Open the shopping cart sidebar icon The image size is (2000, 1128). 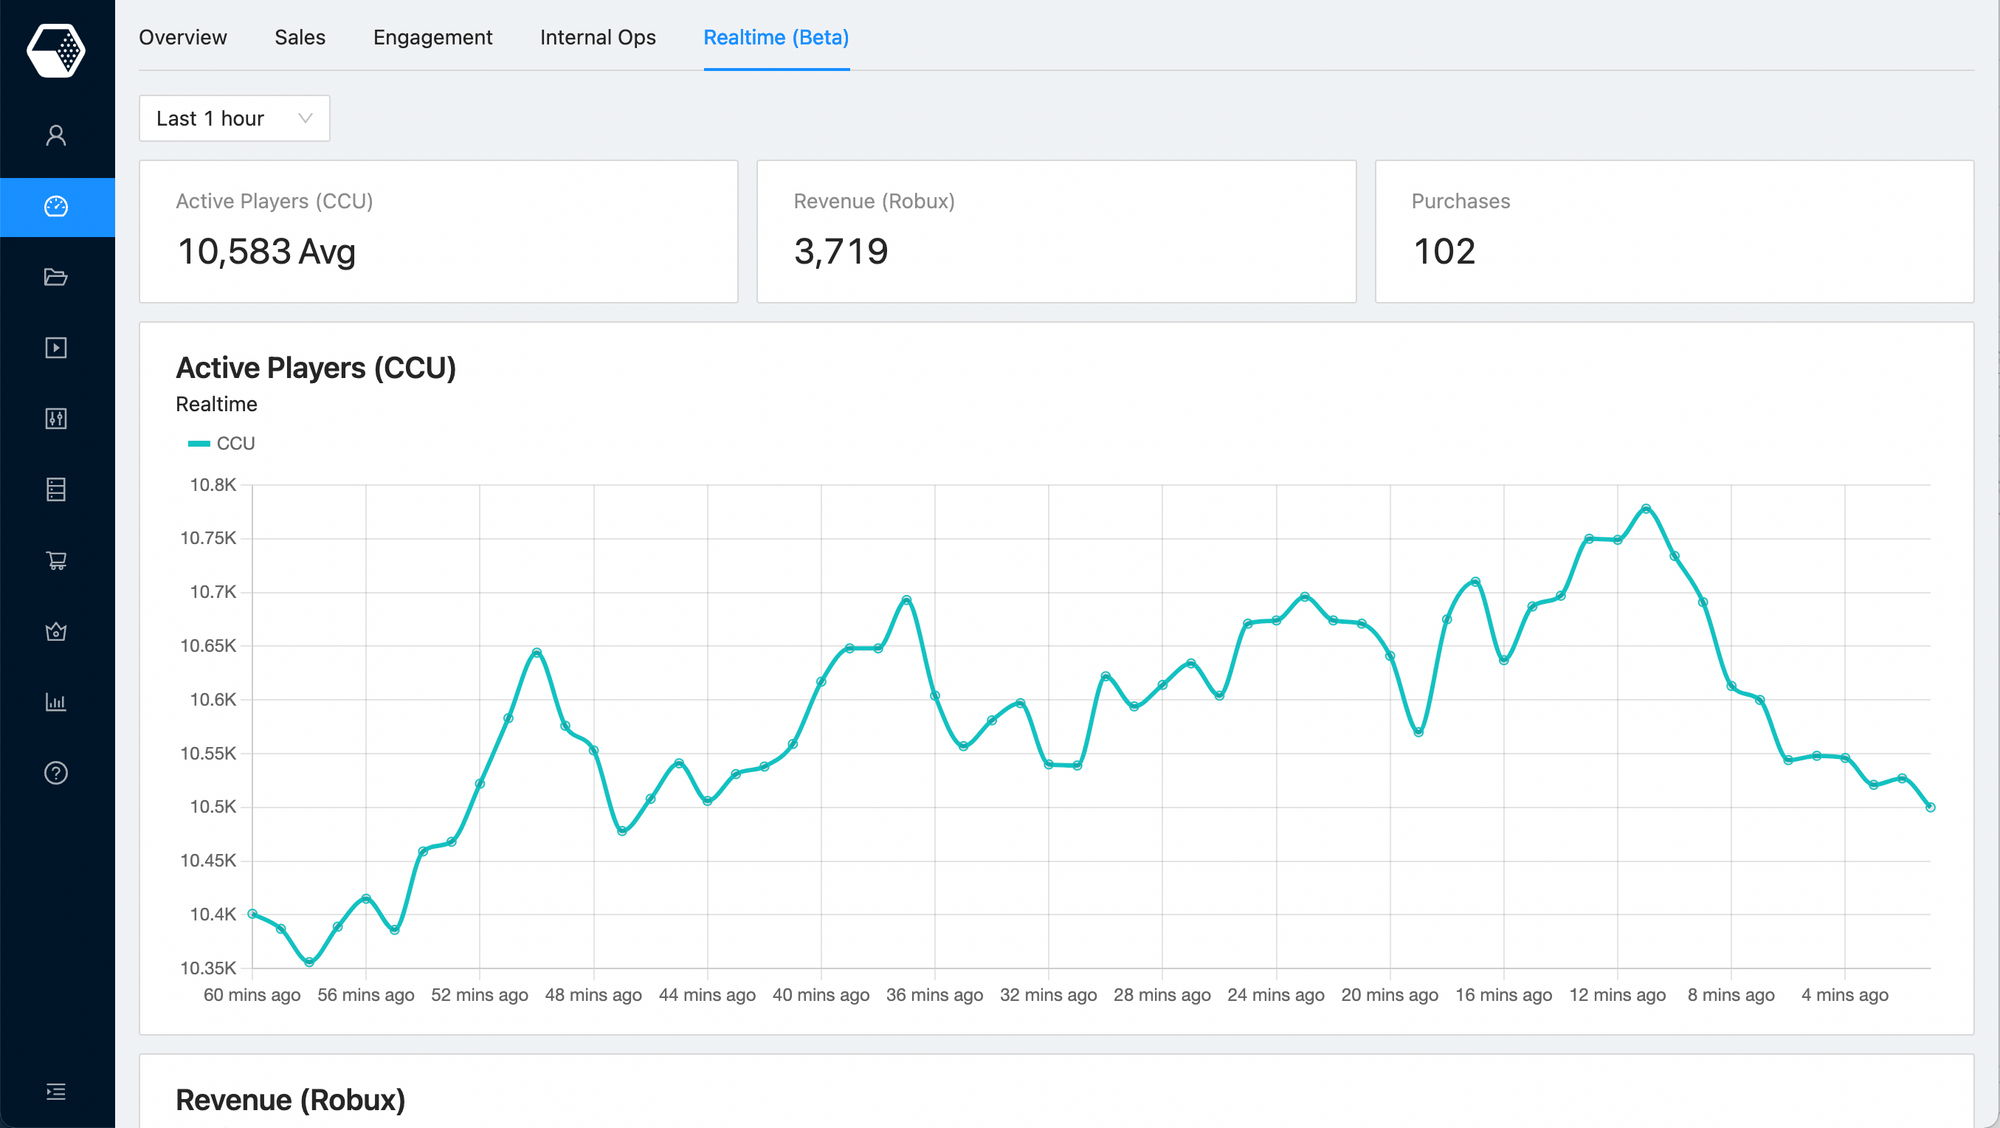tap(56, 561)
